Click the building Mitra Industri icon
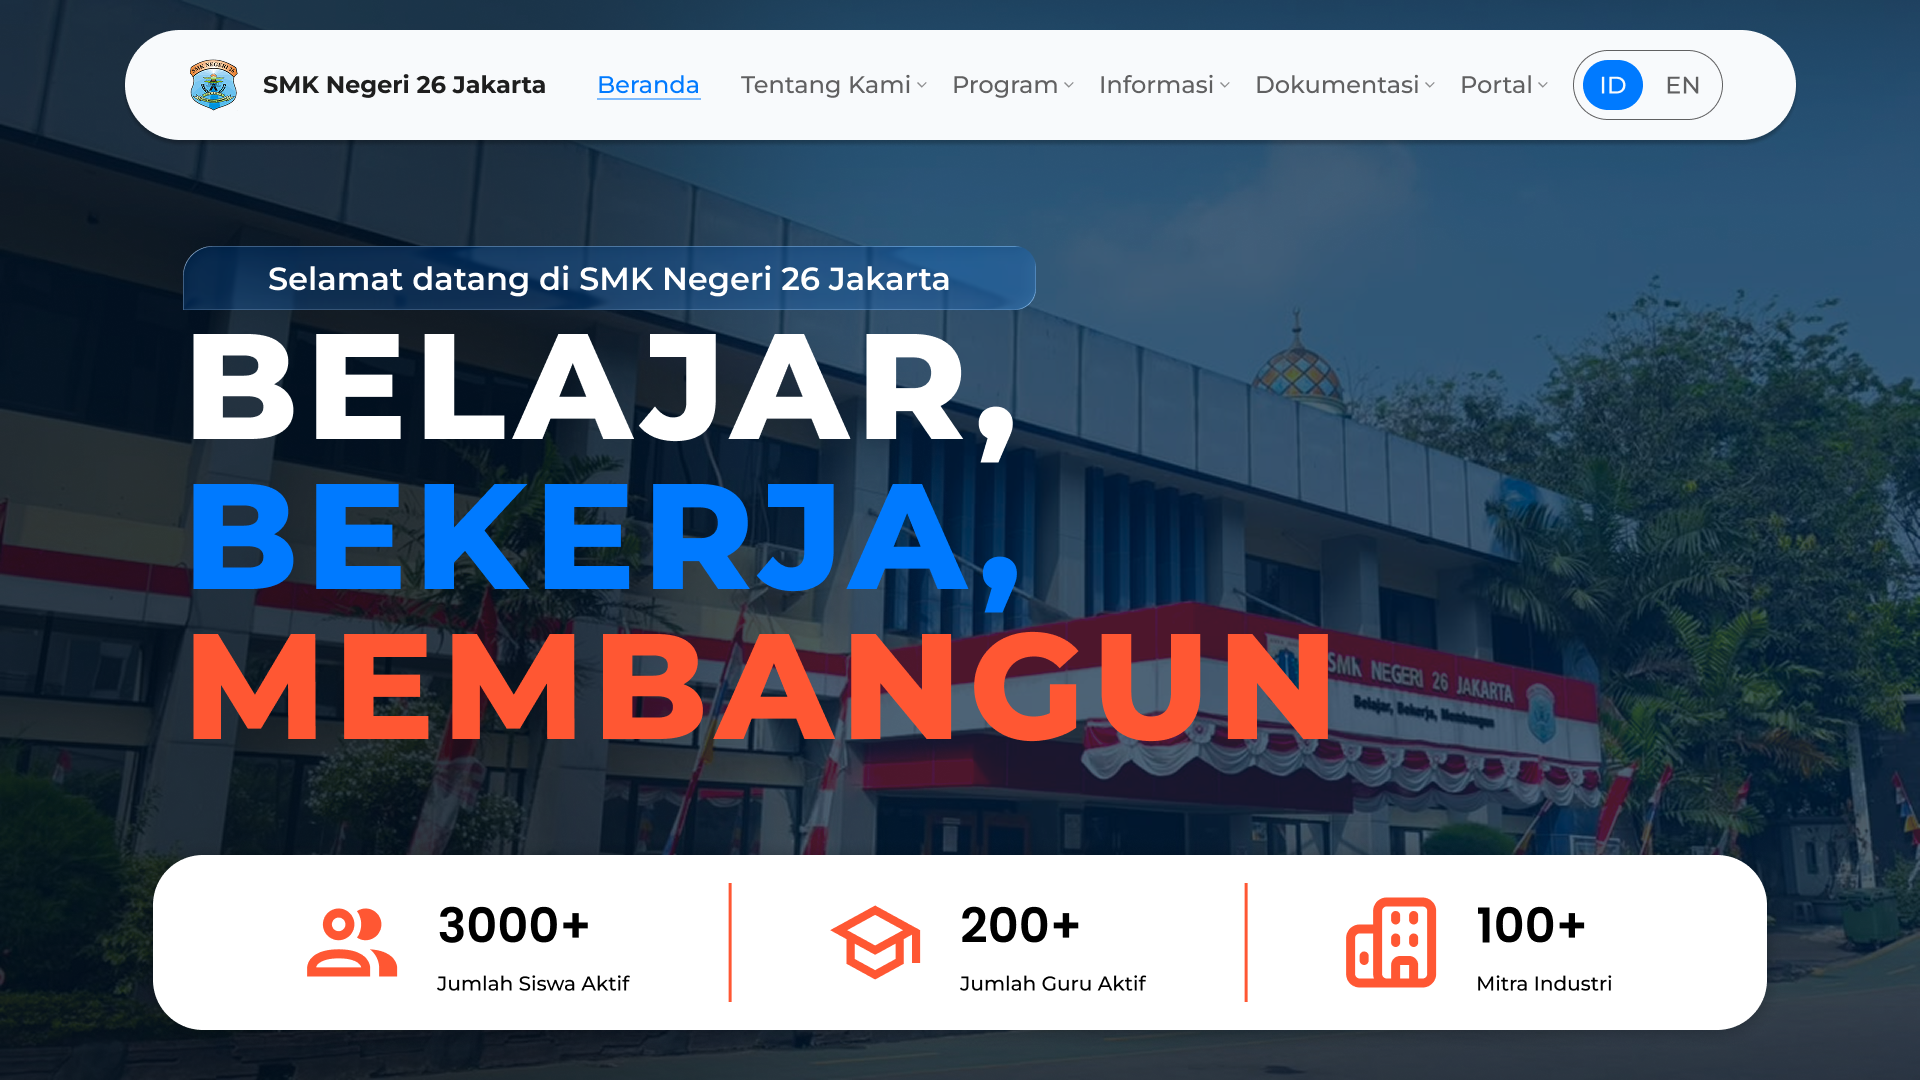The image size is (1920, 1080). point(1391,942)
